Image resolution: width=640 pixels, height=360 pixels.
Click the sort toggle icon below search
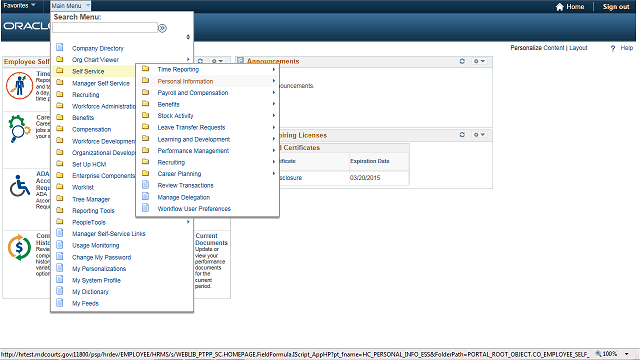(x=188, y=37)
